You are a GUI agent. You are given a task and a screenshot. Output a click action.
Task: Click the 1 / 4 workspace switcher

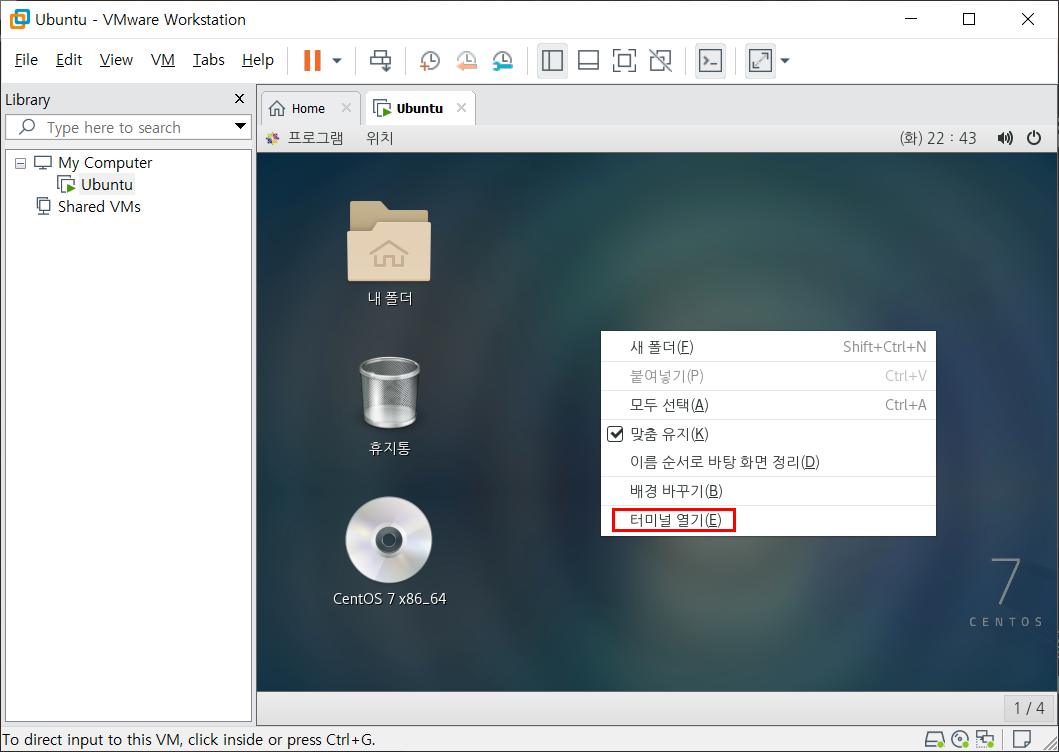click(1029, 707)
